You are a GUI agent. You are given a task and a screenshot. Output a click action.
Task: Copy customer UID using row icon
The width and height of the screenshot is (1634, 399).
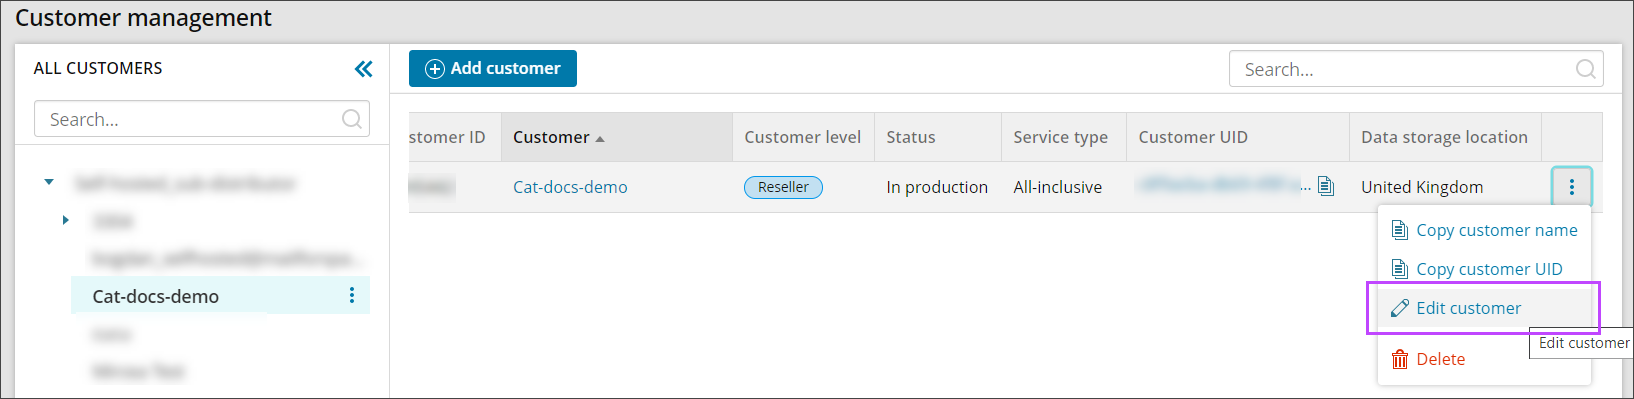point(1326,186)
